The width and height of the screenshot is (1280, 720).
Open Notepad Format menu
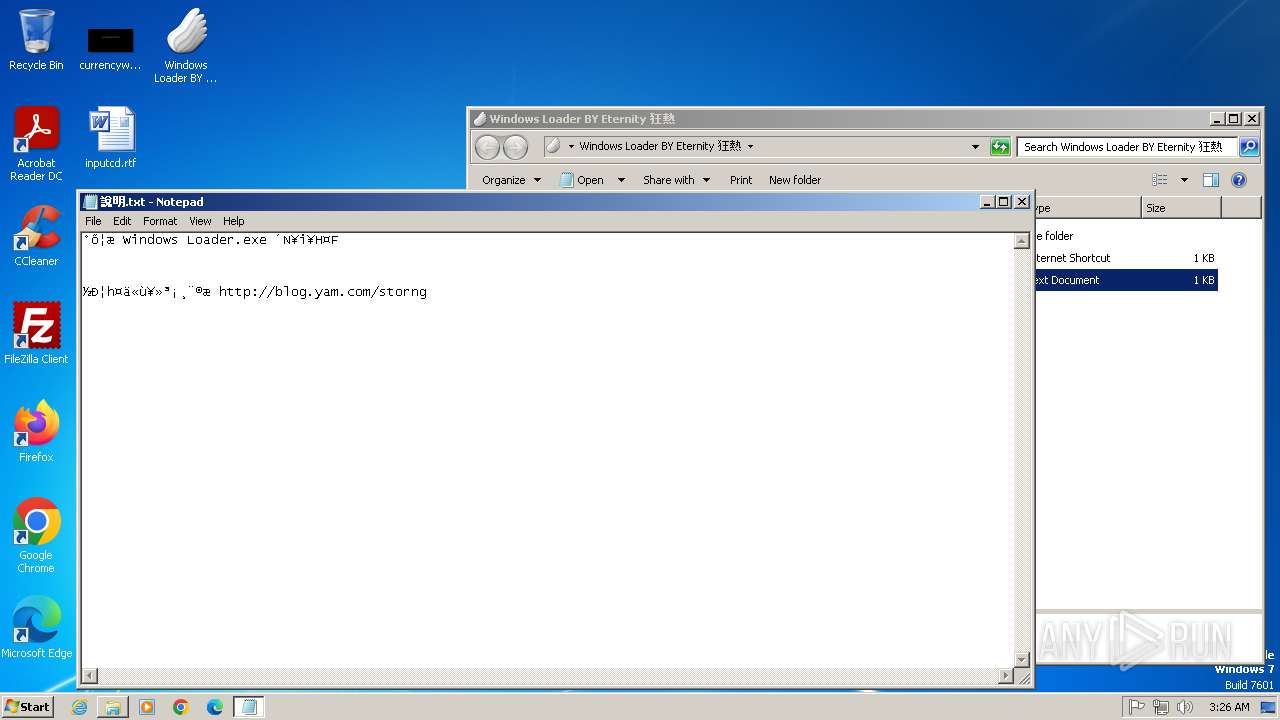[160, 221]
